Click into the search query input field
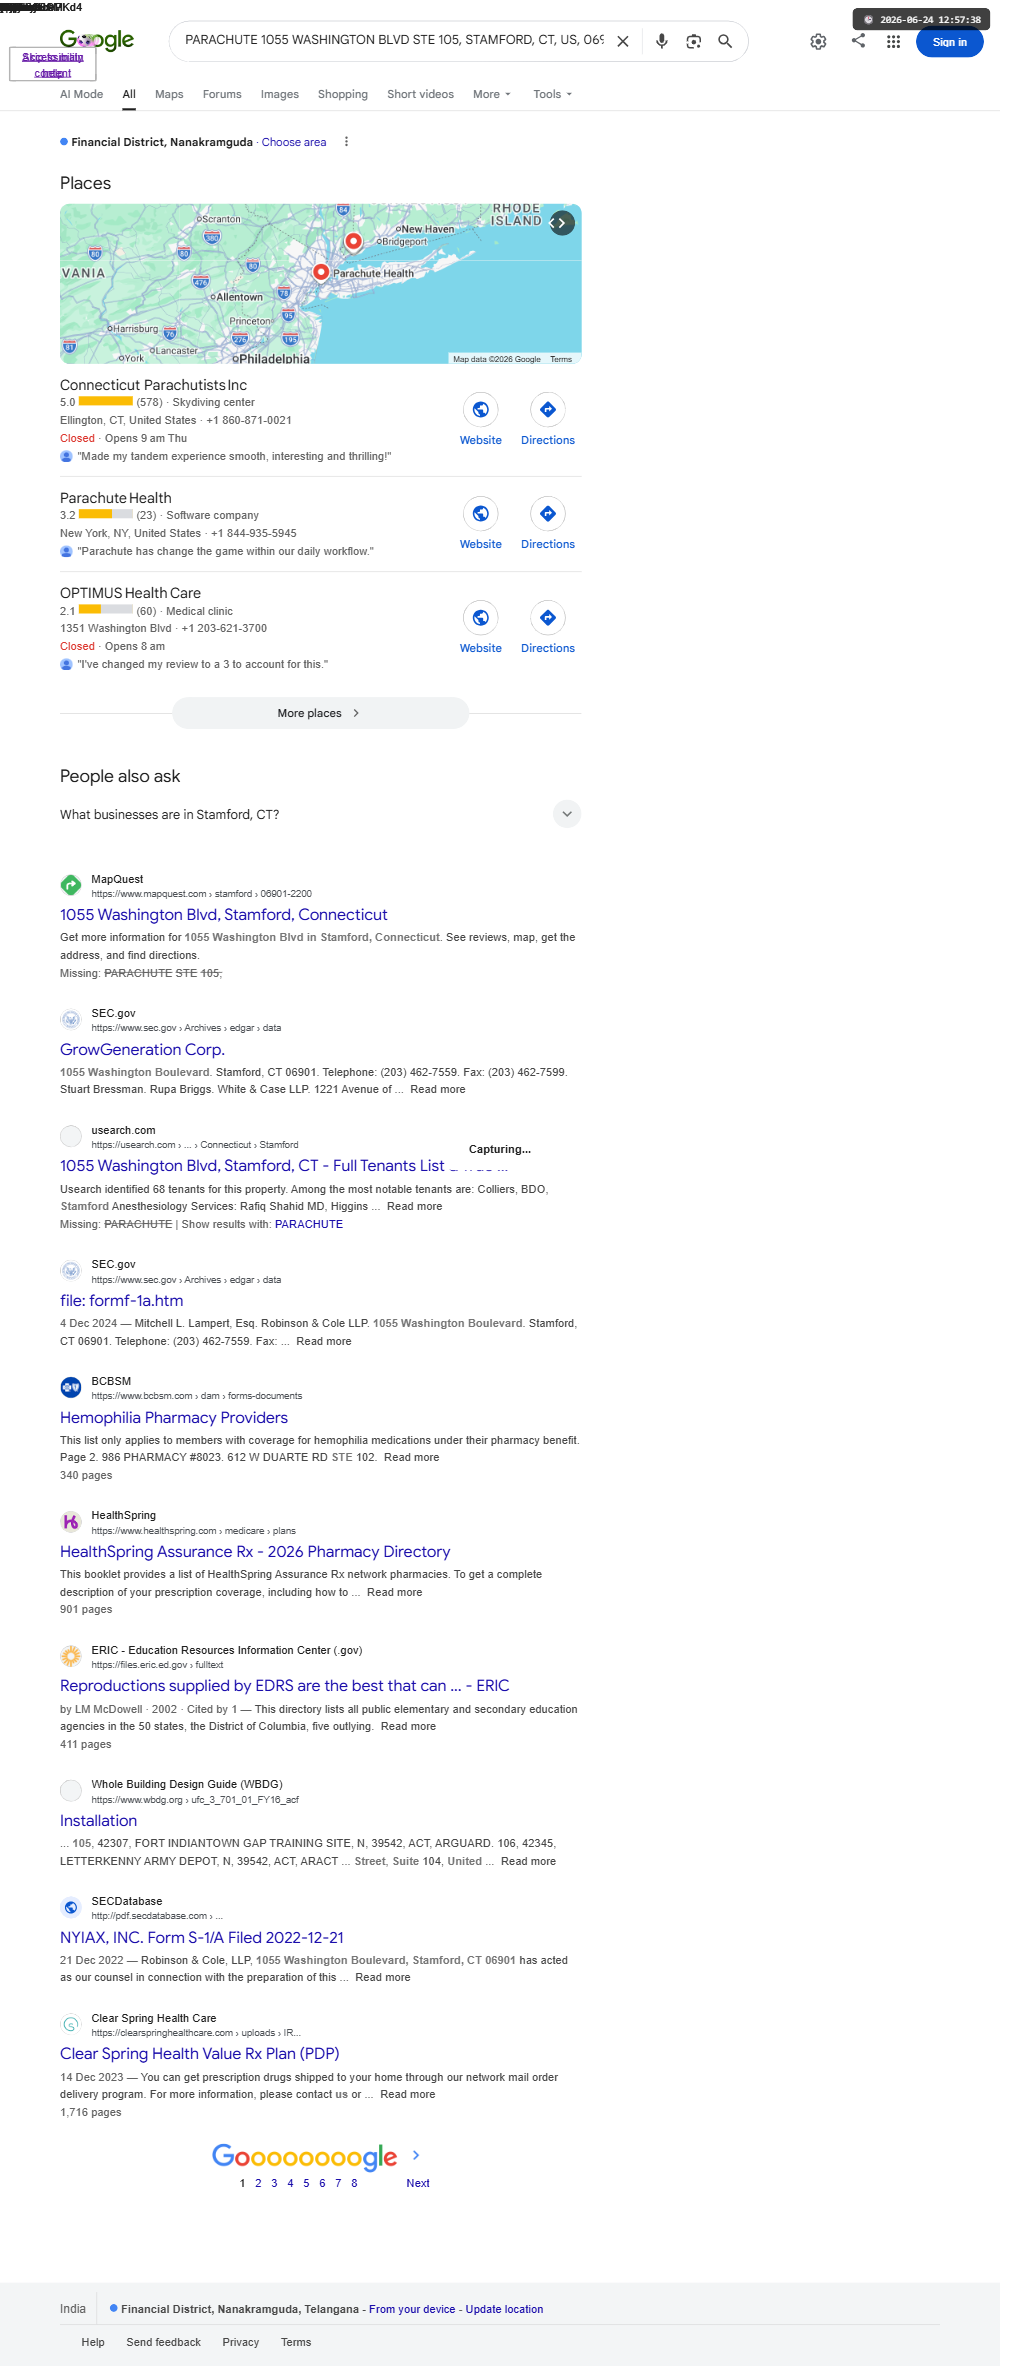1012x2366 pixels. (394, 40)
